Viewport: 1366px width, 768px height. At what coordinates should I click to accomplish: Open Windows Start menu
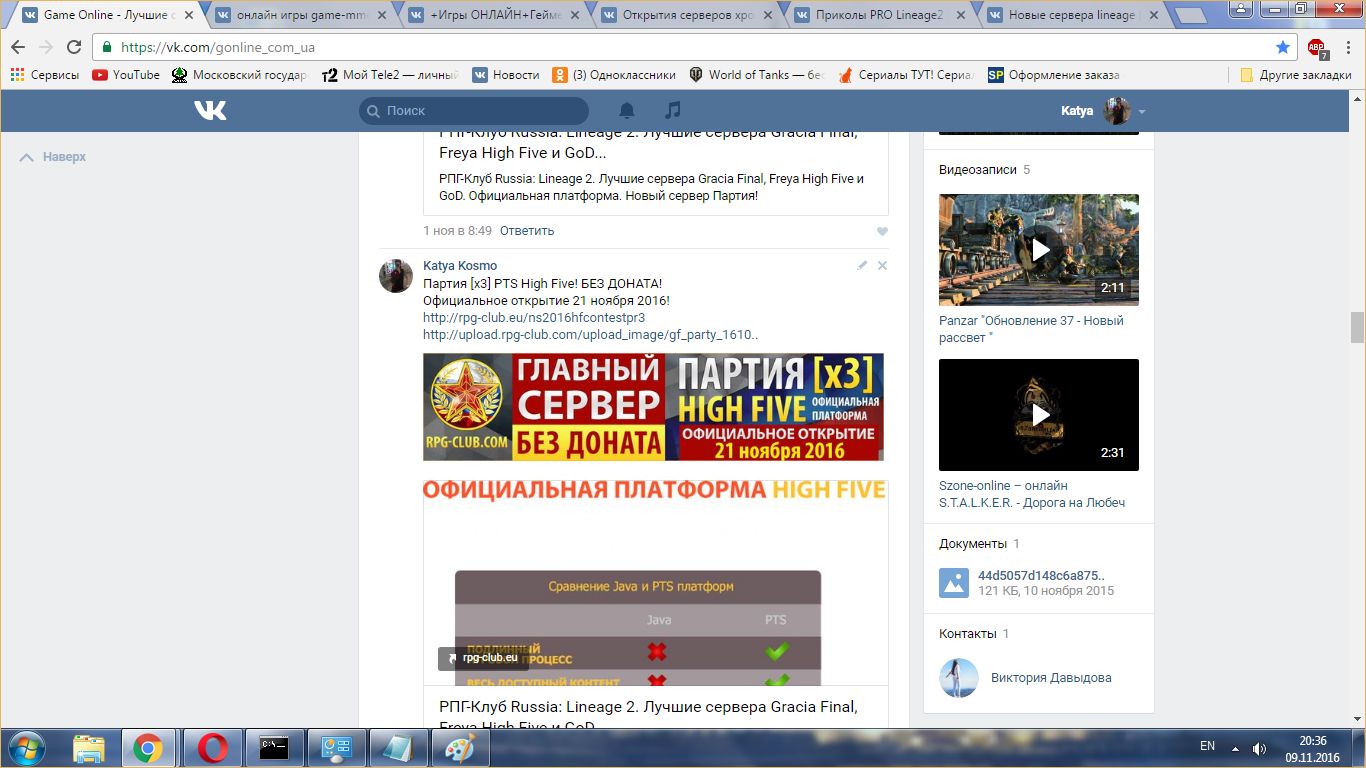(25, 748)
